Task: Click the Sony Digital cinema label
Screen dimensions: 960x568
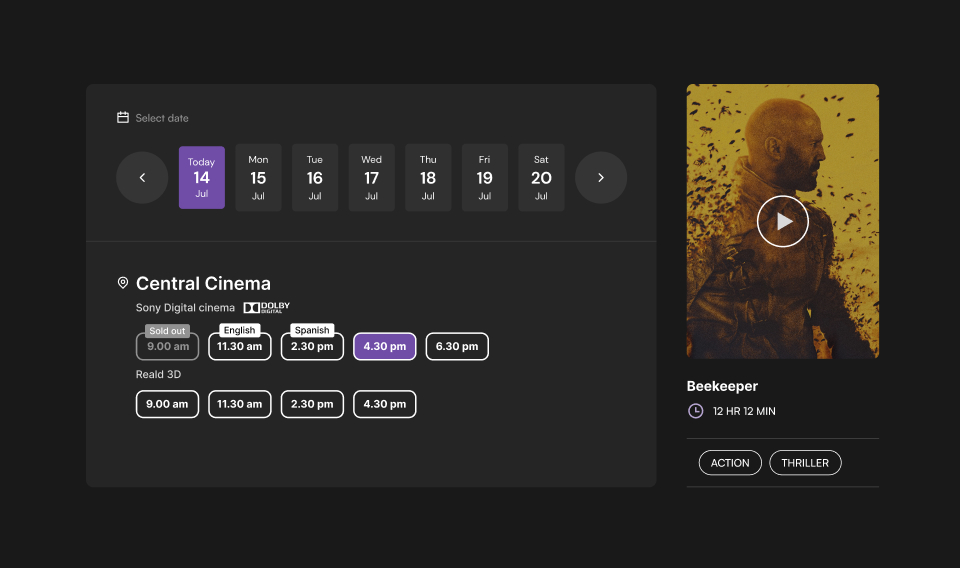Action: point(185,308)
